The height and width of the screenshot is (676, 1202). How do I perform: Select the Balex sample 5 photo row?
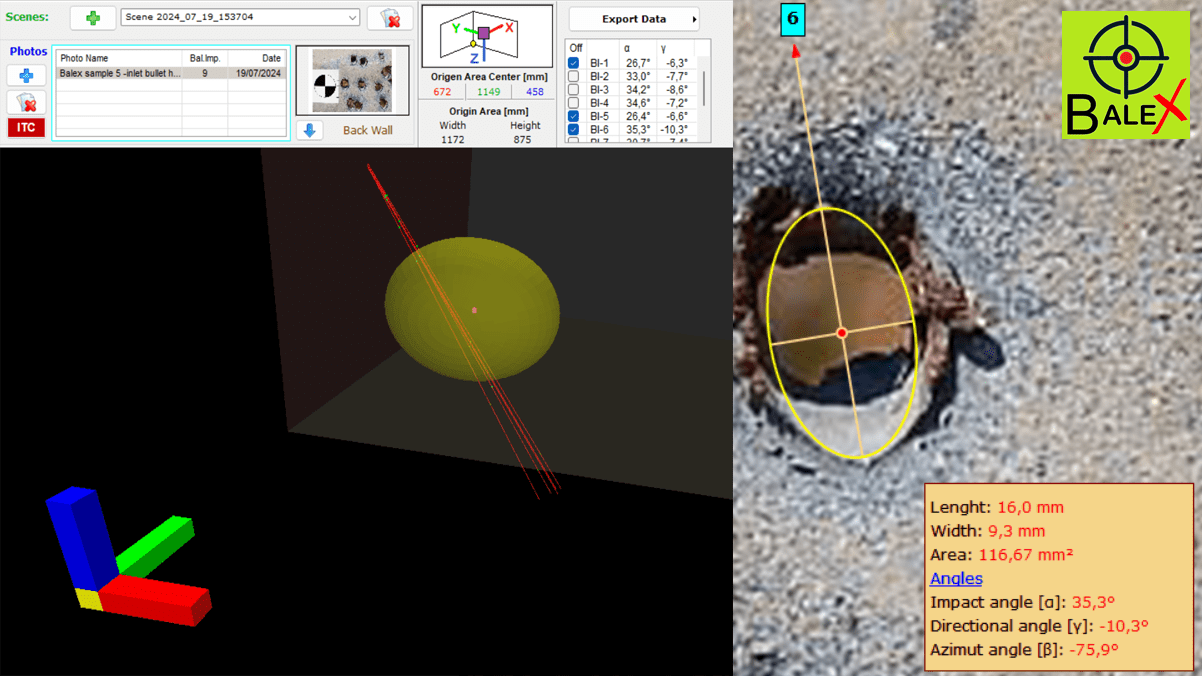170,73
